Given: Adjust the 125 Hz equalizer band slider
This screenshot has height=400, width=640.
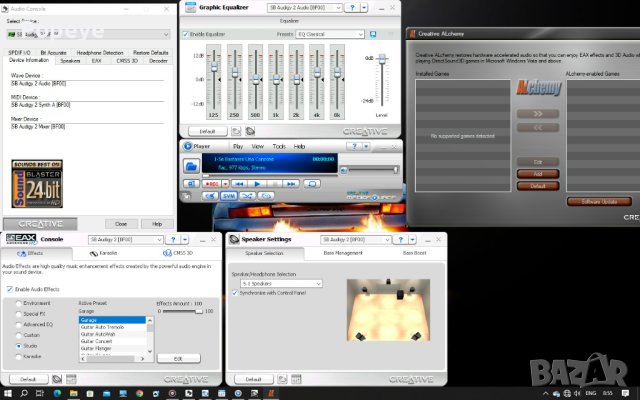Looking at the screenshot, I should point(214,67).
